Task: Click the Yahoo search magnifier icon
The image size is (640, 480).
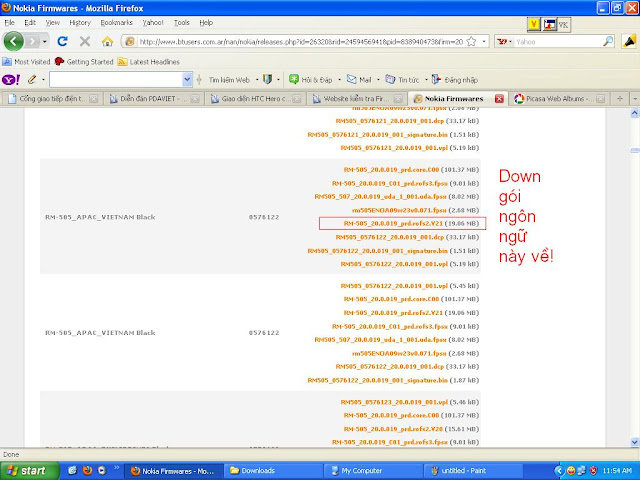Action: (x=608, y=41)
